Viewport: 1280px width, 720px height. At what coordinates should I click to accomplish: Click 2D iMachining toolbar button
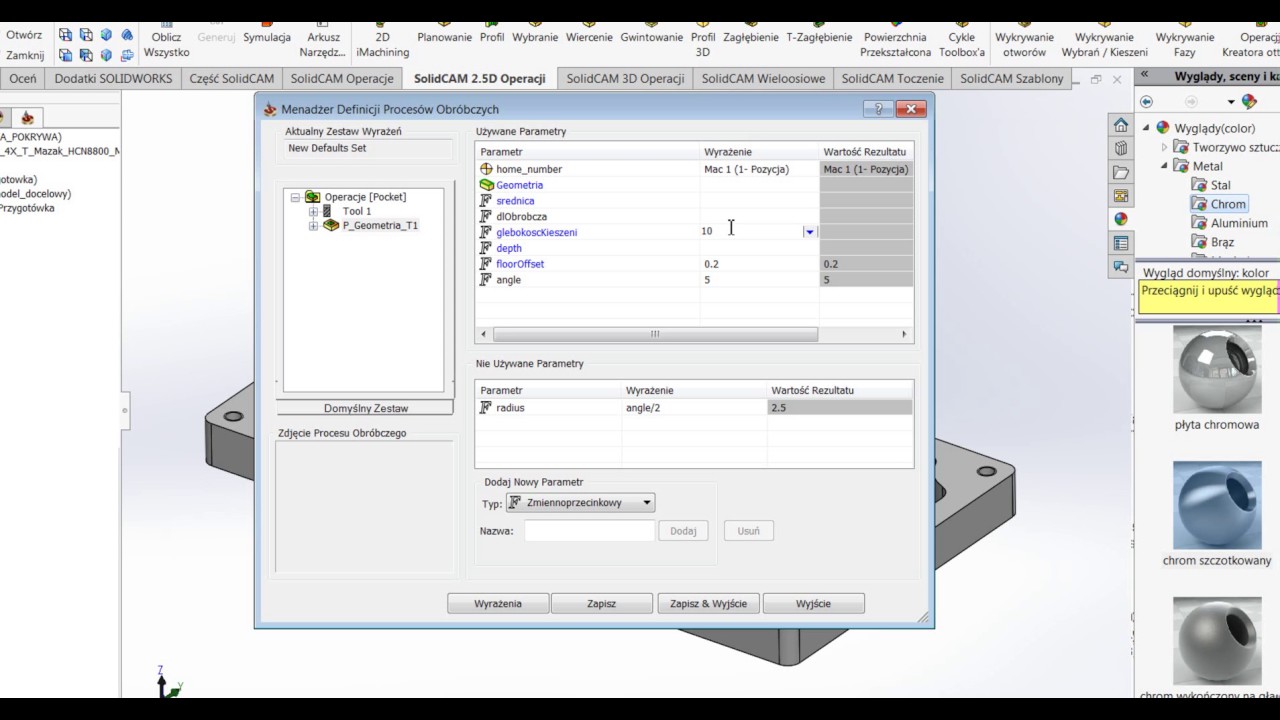click(382, 38)
